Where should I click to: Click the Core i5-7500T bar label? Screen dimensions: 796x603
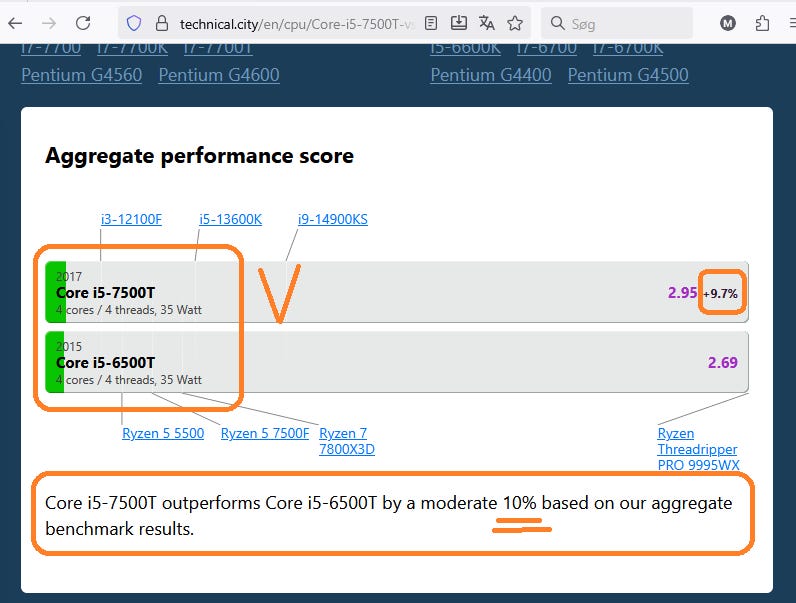(105, 293)
